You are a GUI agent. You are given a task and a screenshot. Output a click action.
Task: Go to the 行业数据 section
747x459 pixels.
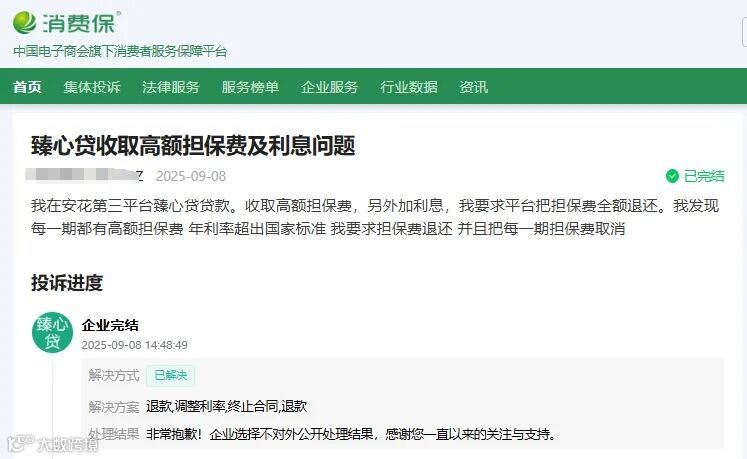409,87
